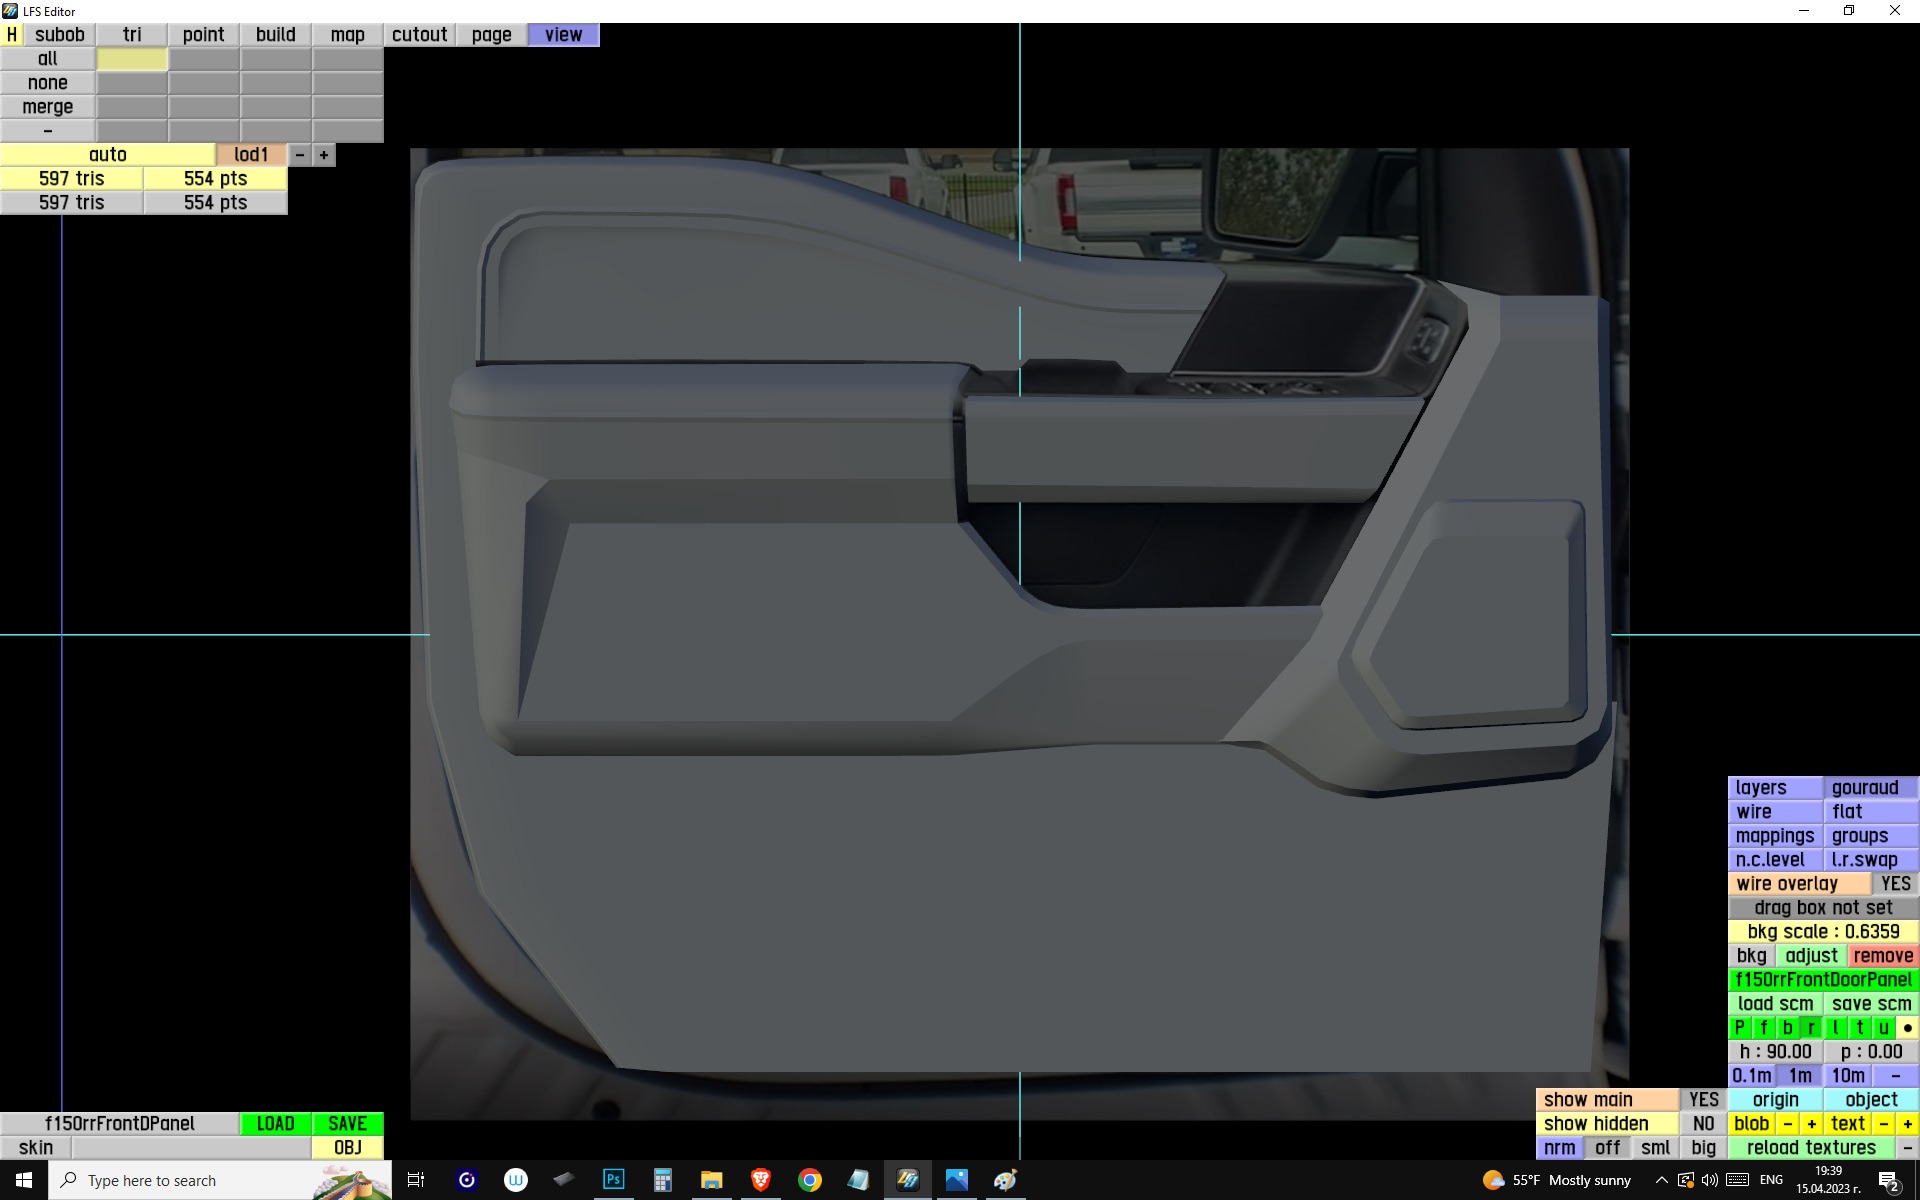Click the black dot view button
This screenshot has height=1200, width=1920.
(1907, 1028)
